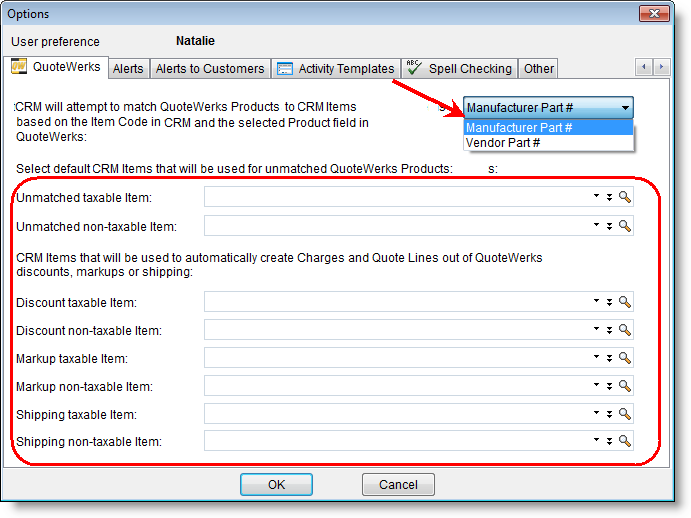Image resolution: width=691 pixels, height=518 pixels.
Task: Click the Cancel button
Action: point(398,485)
